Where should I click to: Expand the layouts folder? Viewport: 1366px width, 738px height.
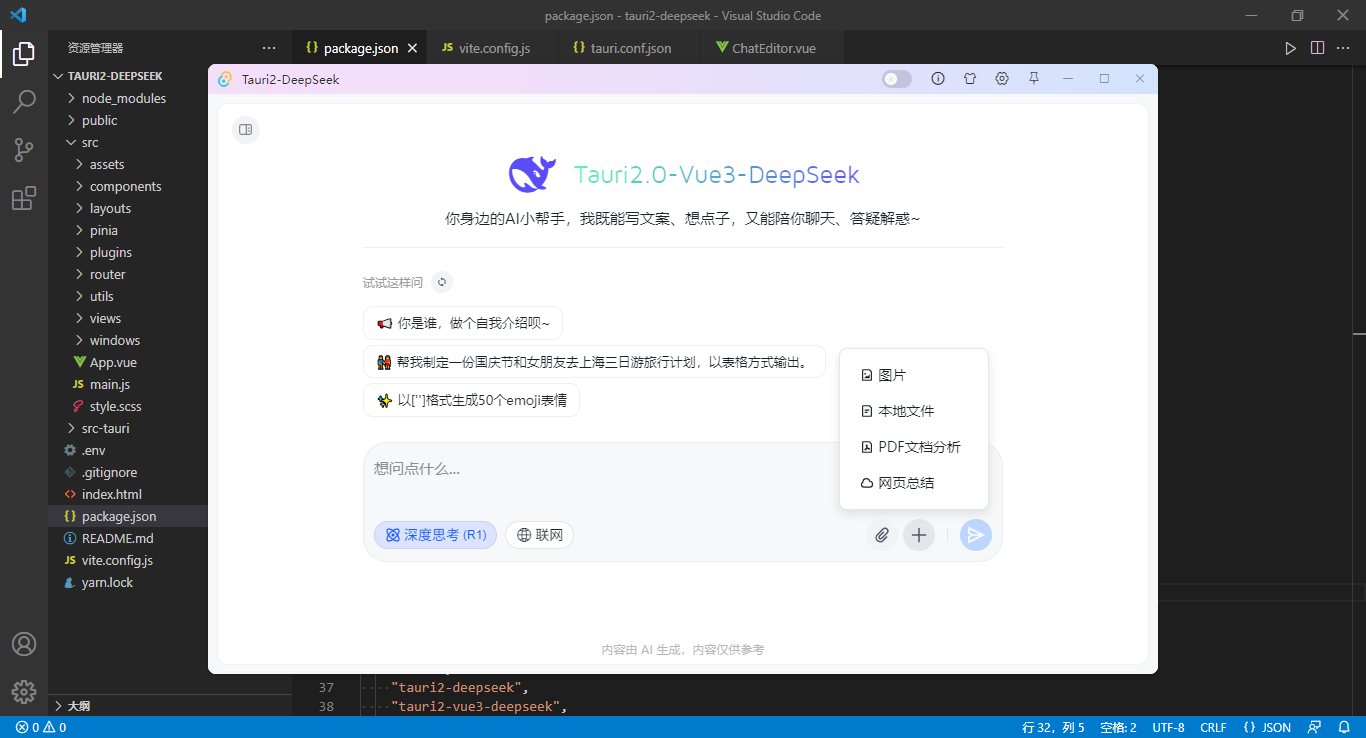pyautogui.click(x=128, y=208)
